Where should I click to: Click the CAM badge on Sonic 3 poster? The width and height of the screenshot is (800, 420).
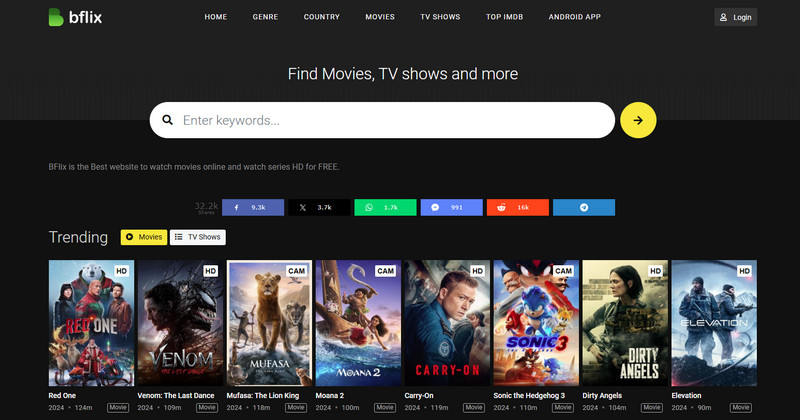point(563,271)
